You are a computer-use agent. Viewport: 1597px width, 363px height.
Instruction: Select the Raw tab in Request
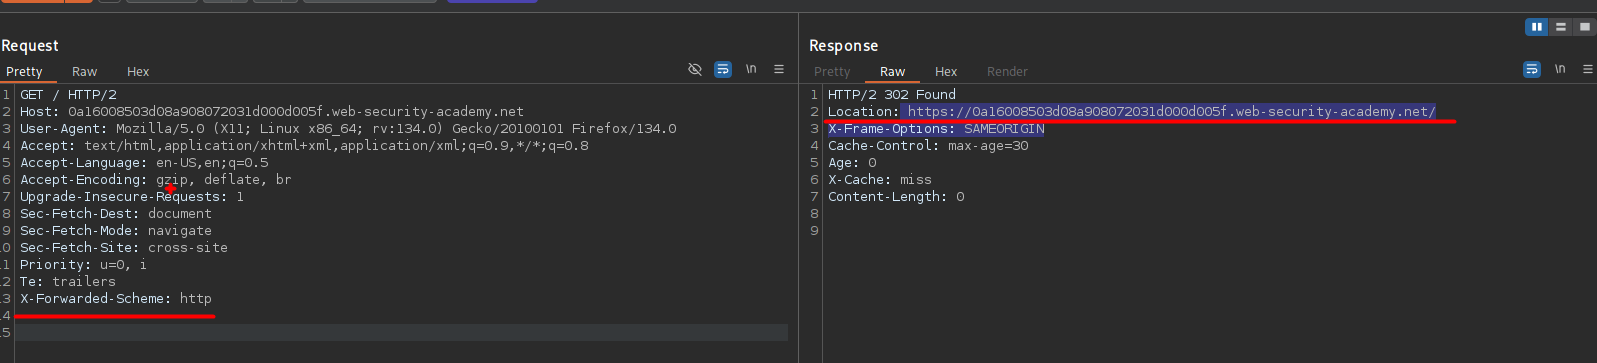click(x=84, y=71)
